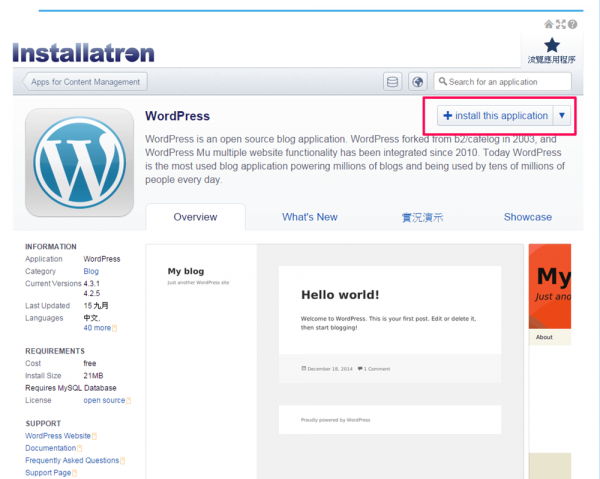Click the home icon at top right
The height and width of the screenshot is (479, 600).
coord(549,24)
